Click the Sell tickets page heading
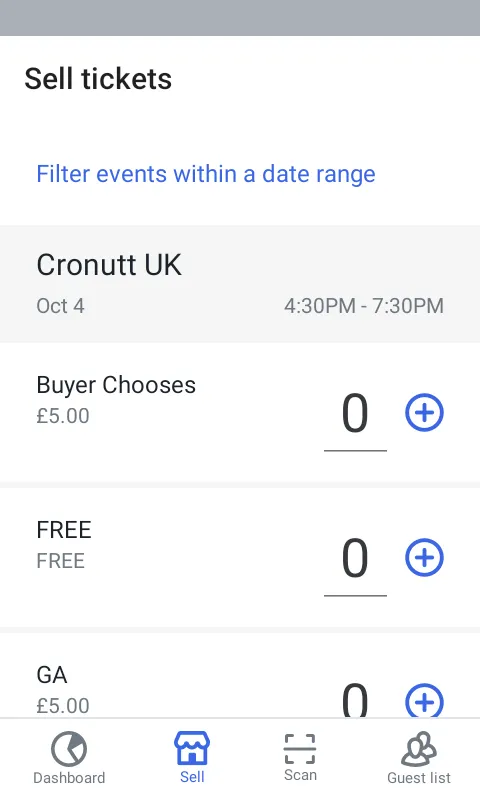The height and width of the screenshot is (800, 480). (x=98, y=79)
